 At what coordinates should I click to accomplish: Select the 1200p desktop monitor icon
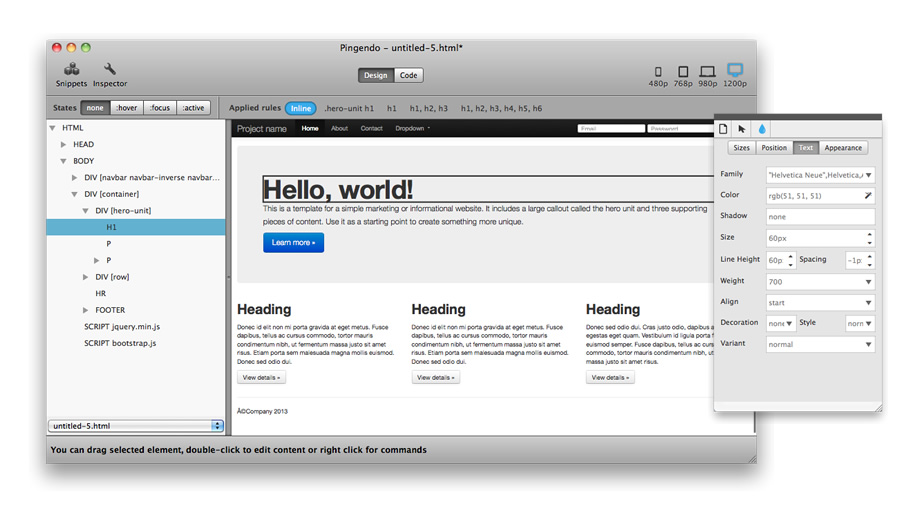point(736,71)
